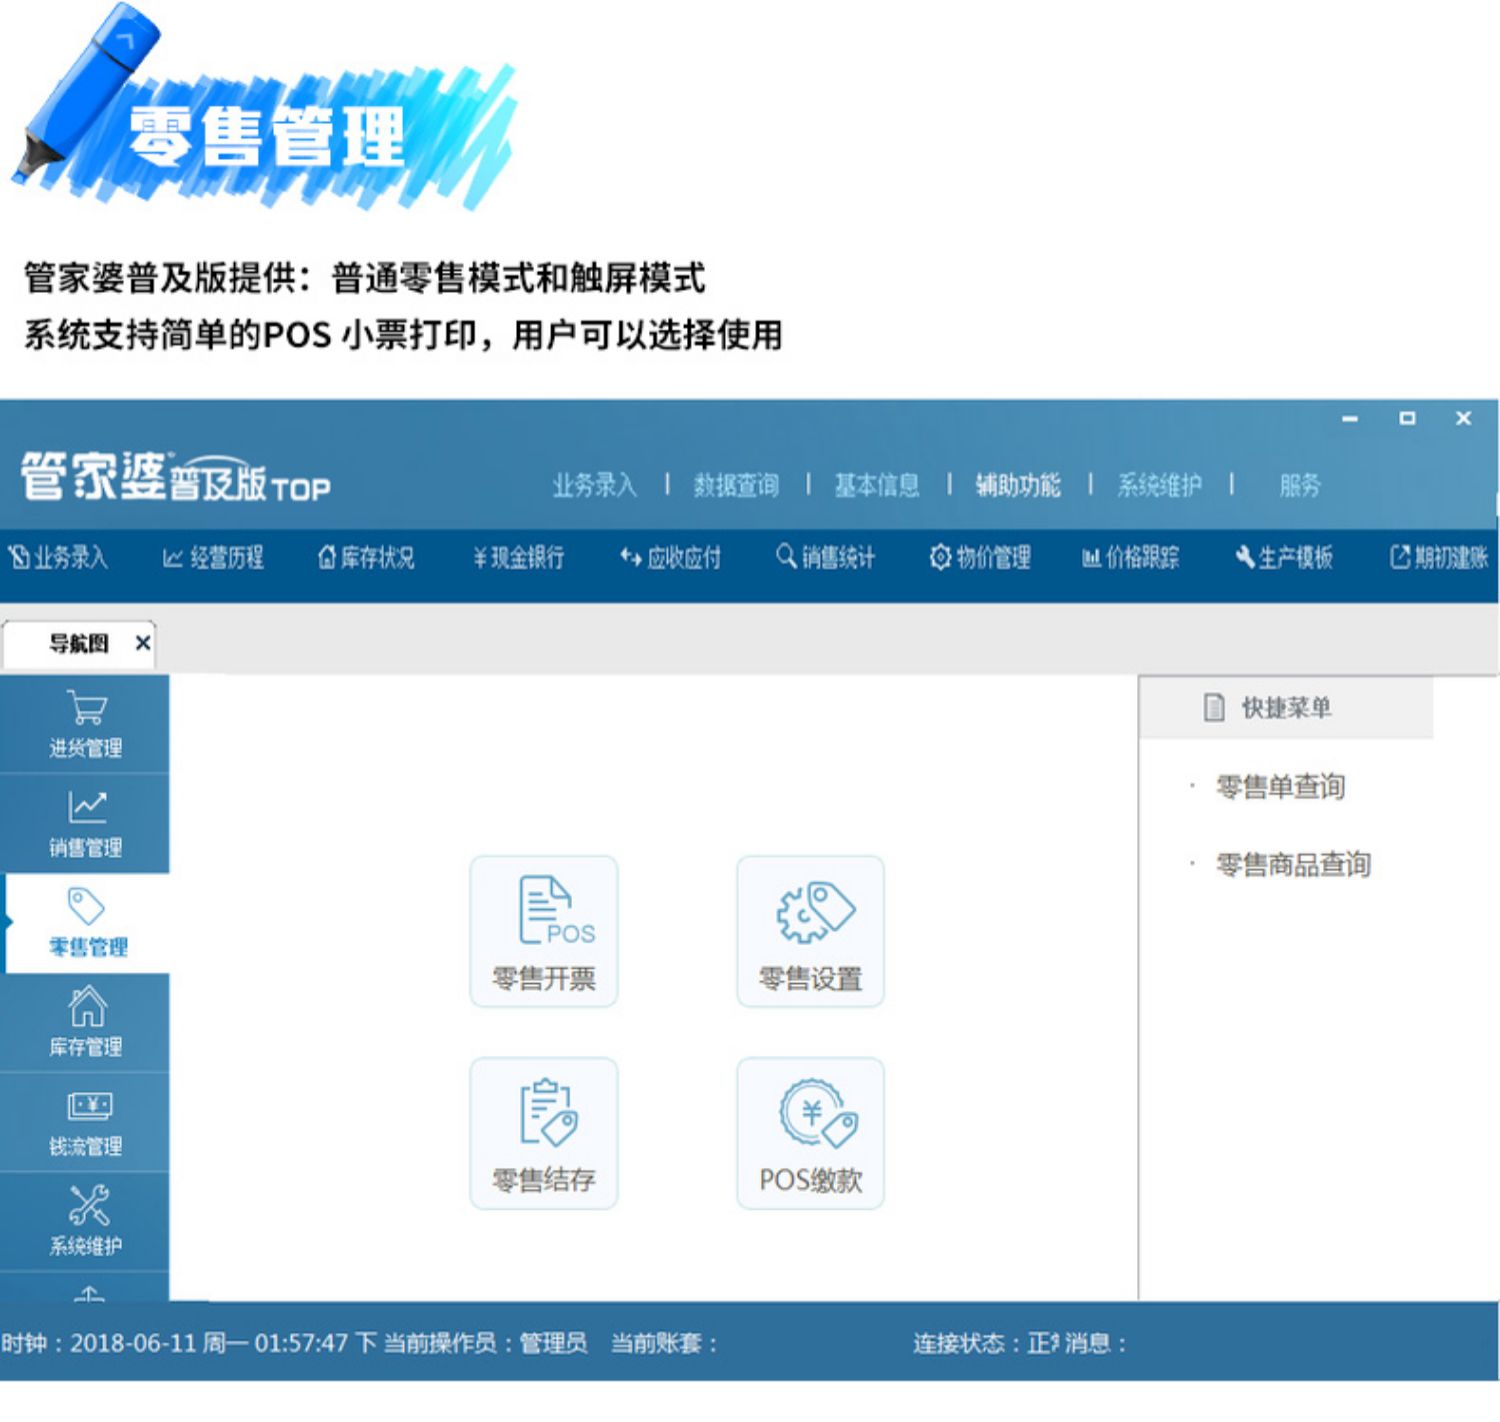Screen dimensions: 1500x1422
Task: Open 钱流管理 in the sidebar
Action: pos(85,1123)
